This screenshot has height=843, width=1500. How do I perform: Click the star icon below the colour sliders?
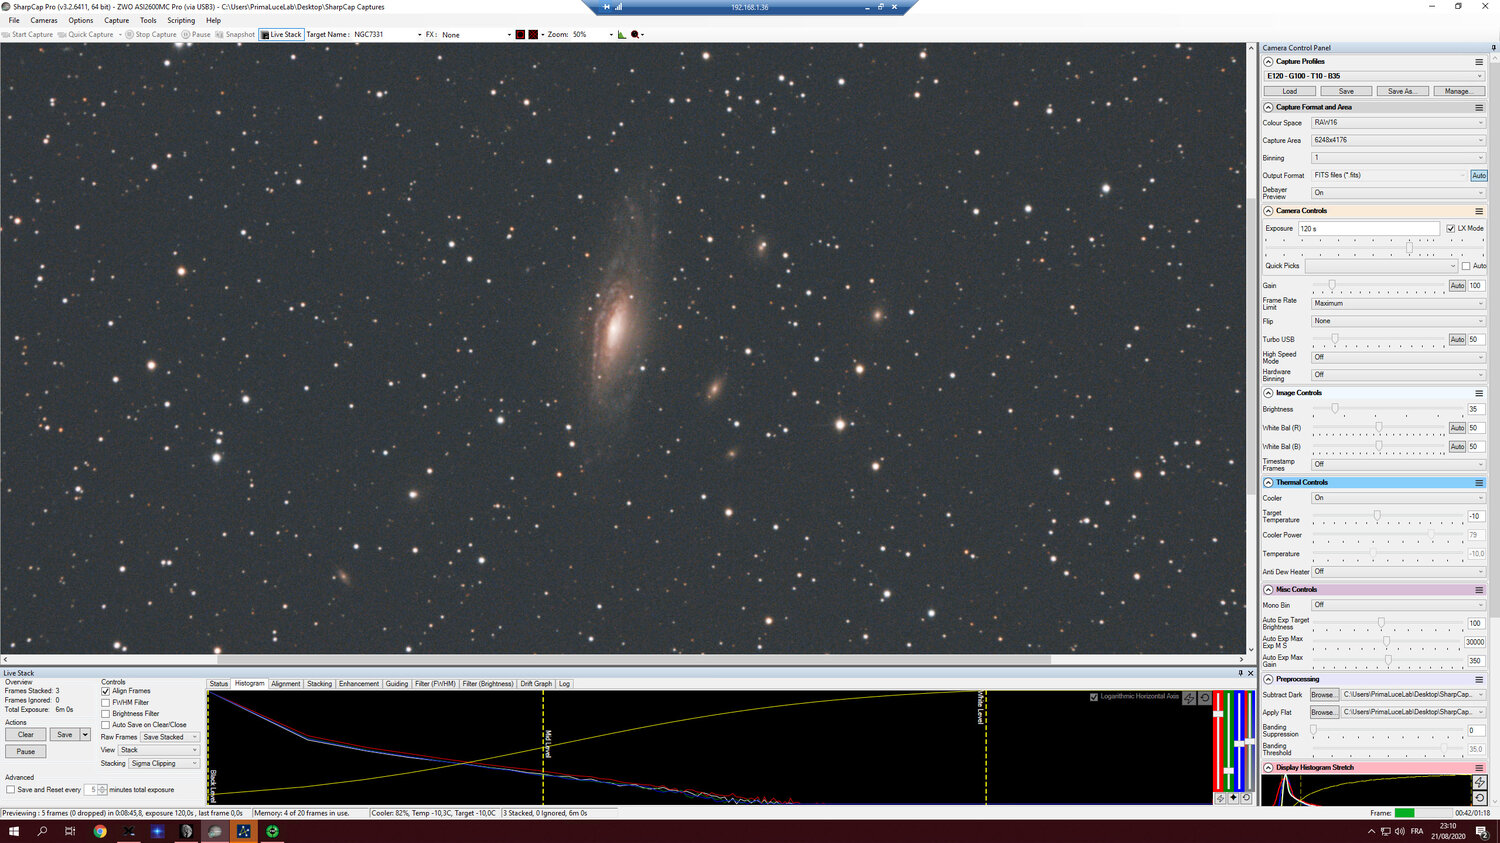pos(1233,798)
